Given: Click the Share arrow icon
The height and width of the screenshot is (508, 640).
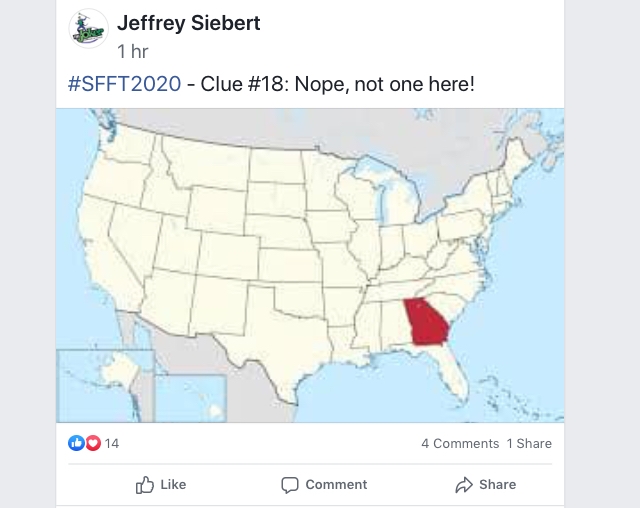Looking at the screenshot, I should (464, 485).
